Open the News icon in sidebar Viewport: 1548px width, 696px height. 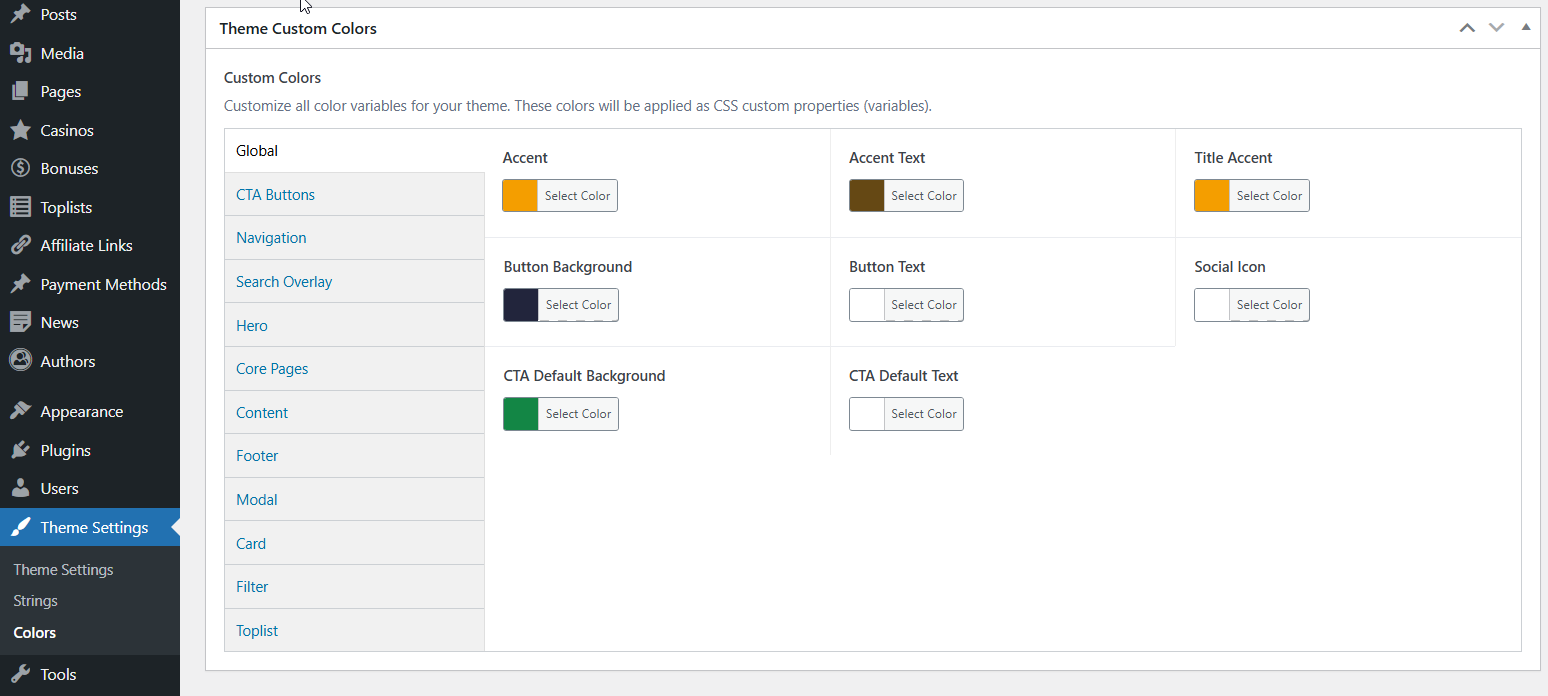tap(22, 321)
